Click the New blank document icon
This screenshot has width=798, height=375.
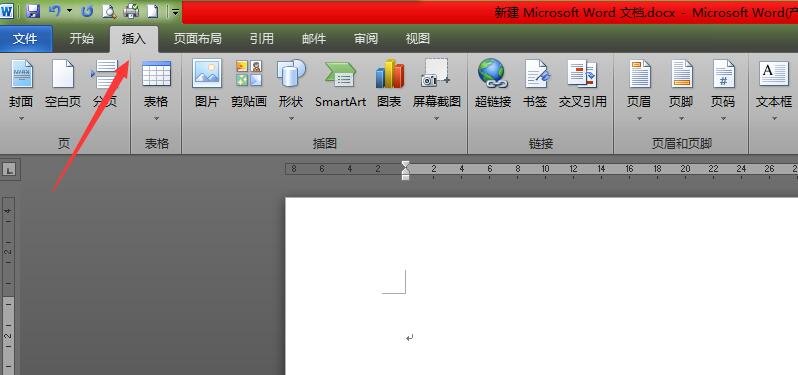point(152,11)
